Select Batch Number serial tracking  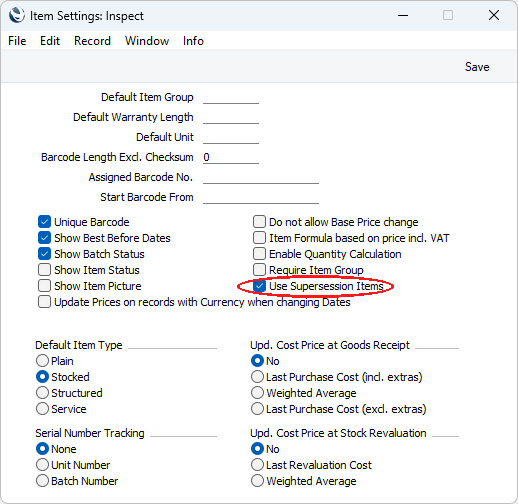point(42,481)
